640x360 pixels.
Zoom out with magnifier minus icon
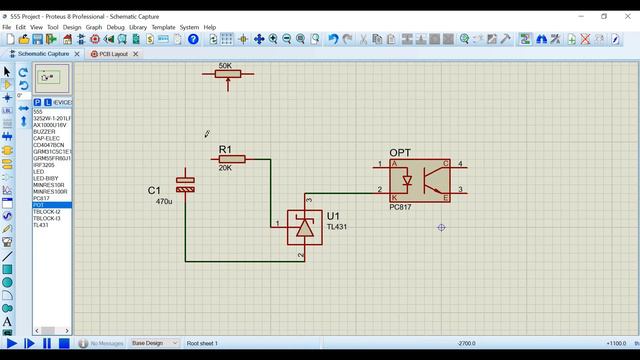(287, 39)
